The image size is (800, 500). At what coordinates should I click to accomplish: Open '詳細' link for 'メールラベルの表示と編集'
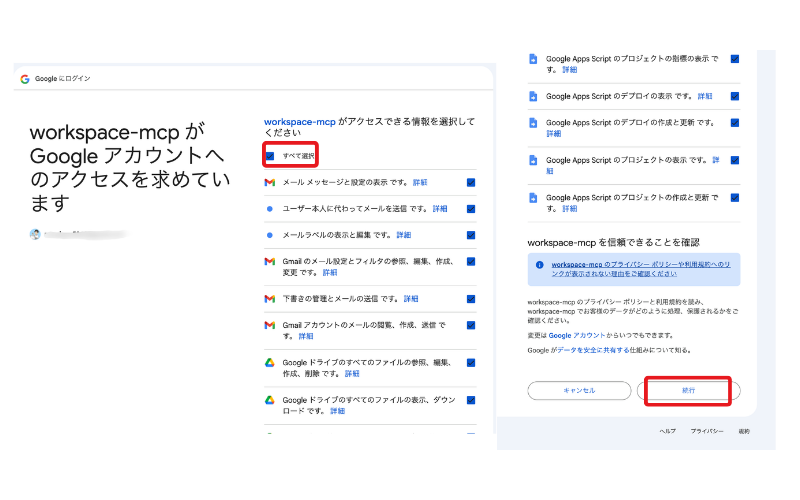tap(404, 235)
